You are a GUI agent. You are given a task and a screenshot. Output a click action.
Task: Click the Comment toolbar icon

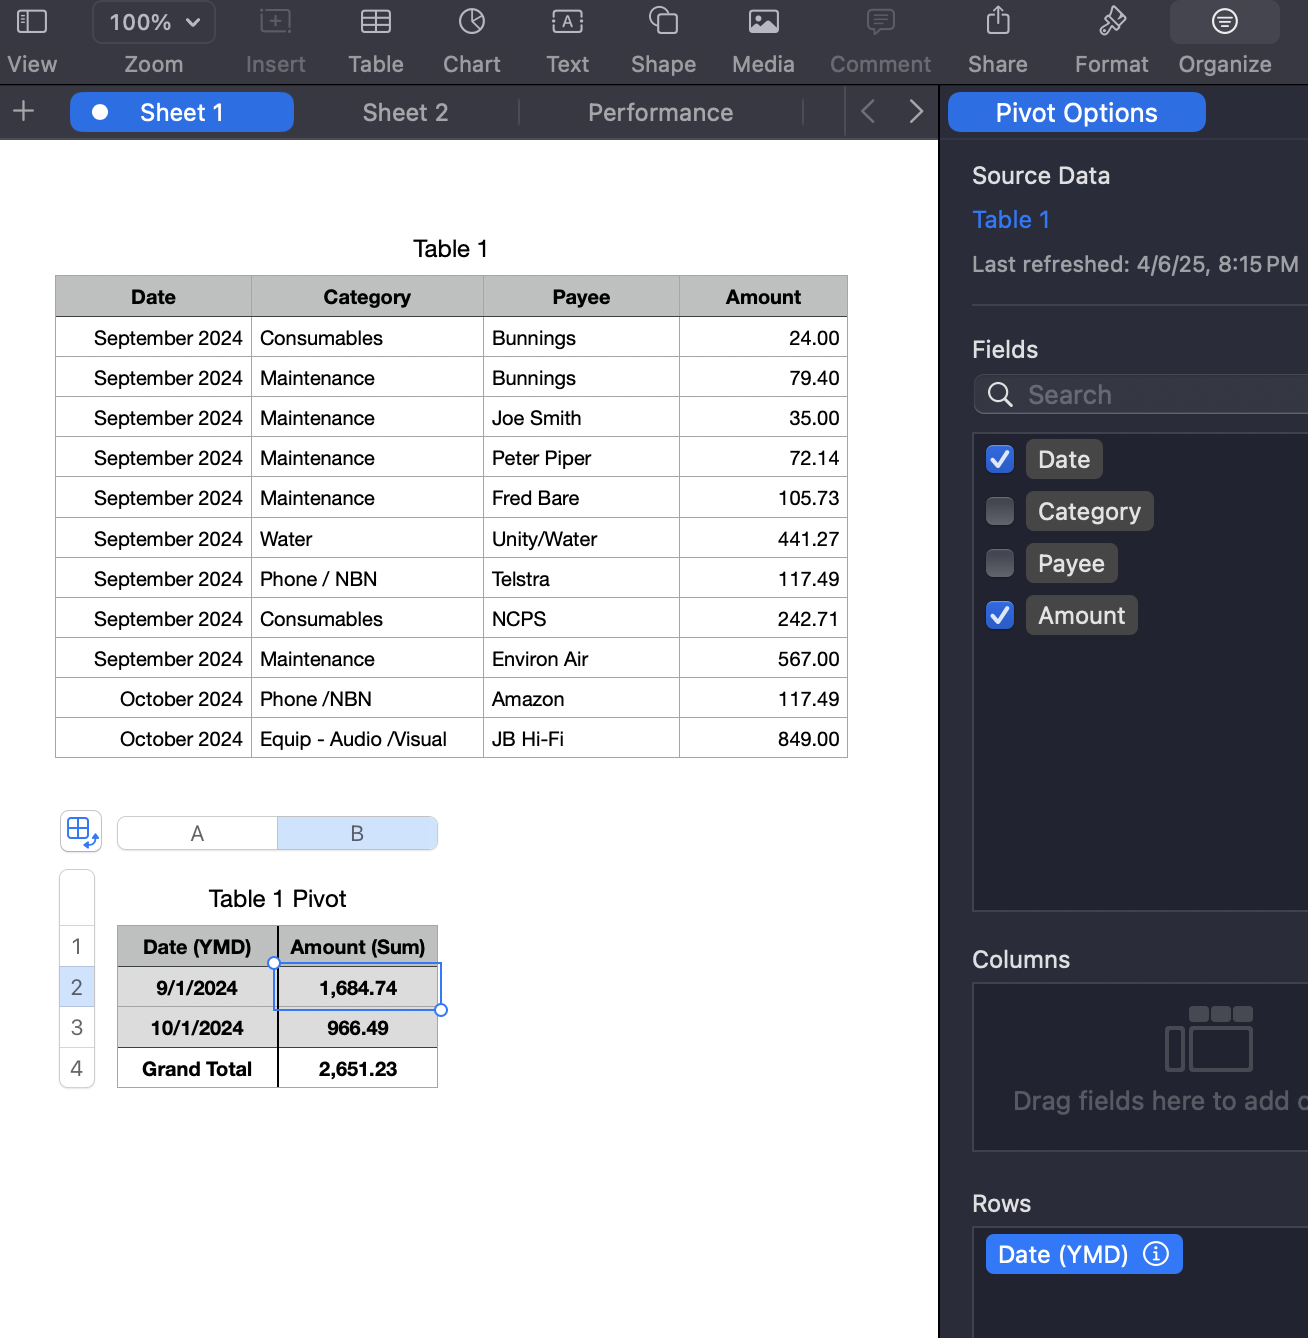880,21
